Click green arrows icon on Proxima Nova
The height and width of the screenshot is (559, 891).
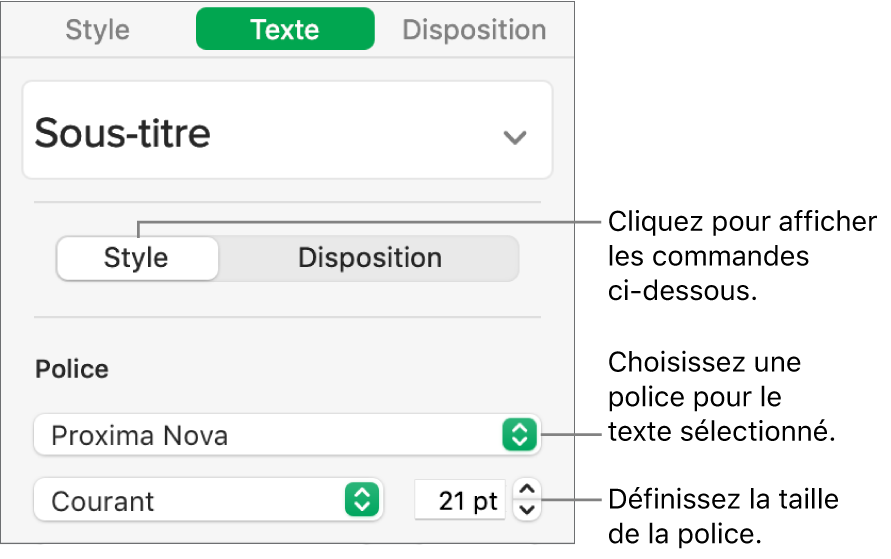(x=519, y=435)
